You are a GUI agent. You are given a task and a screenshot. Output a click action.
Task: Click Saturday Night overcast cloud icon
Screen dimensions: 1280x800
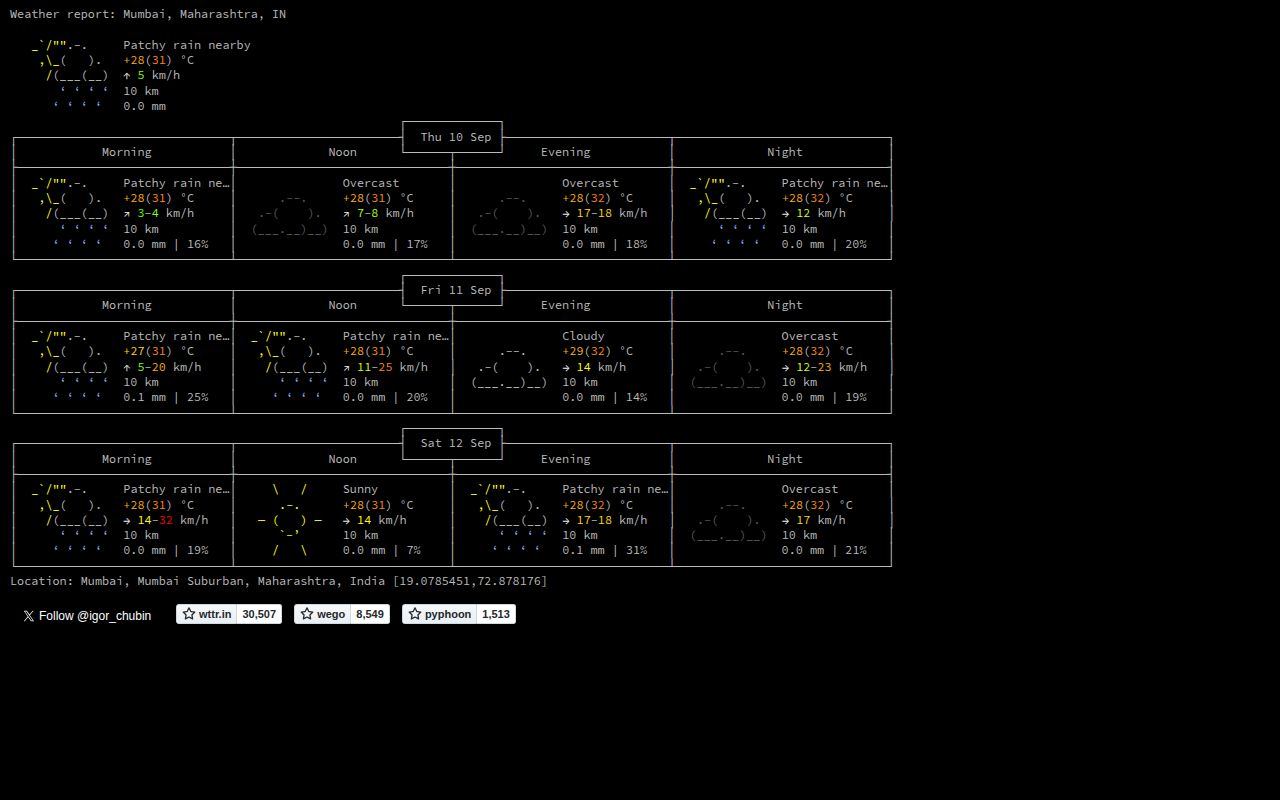click(728, 519)
